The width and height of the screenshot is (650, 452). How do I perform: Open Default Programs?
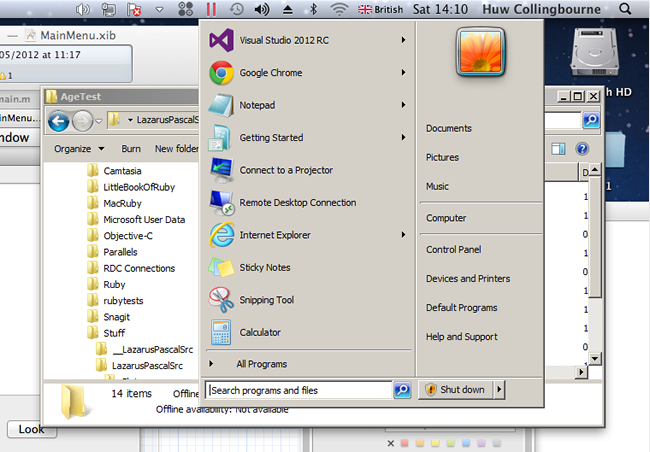[x=461, y=308]
